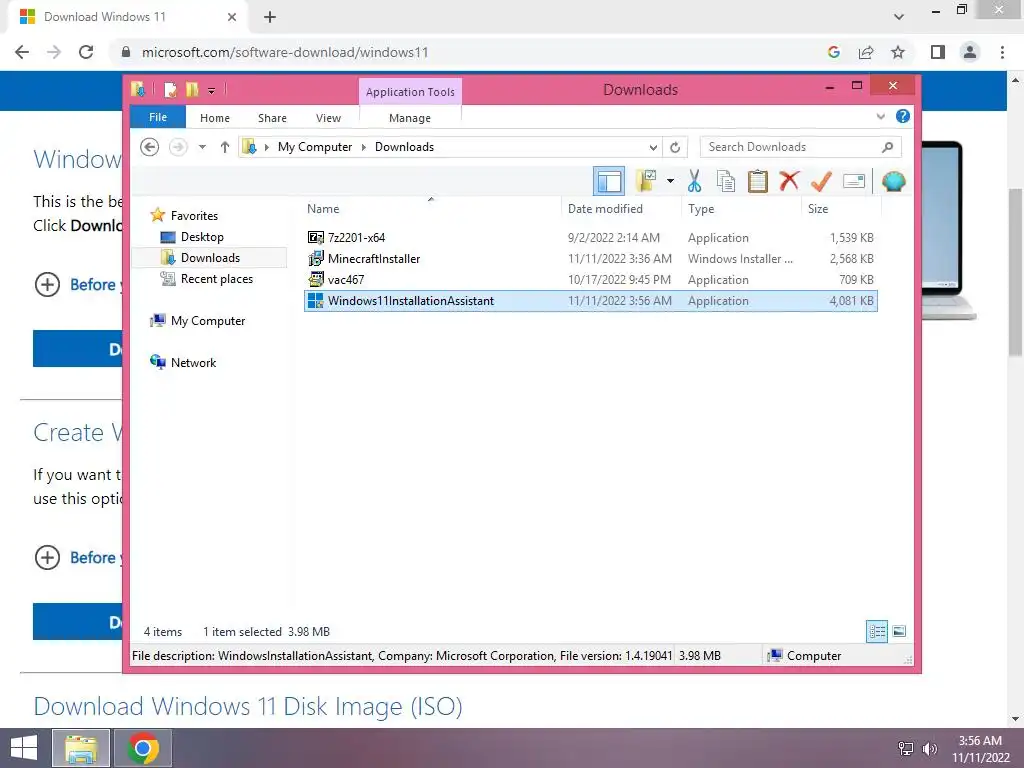Select My Computer in navigation pane

click(x=208, y=321)
